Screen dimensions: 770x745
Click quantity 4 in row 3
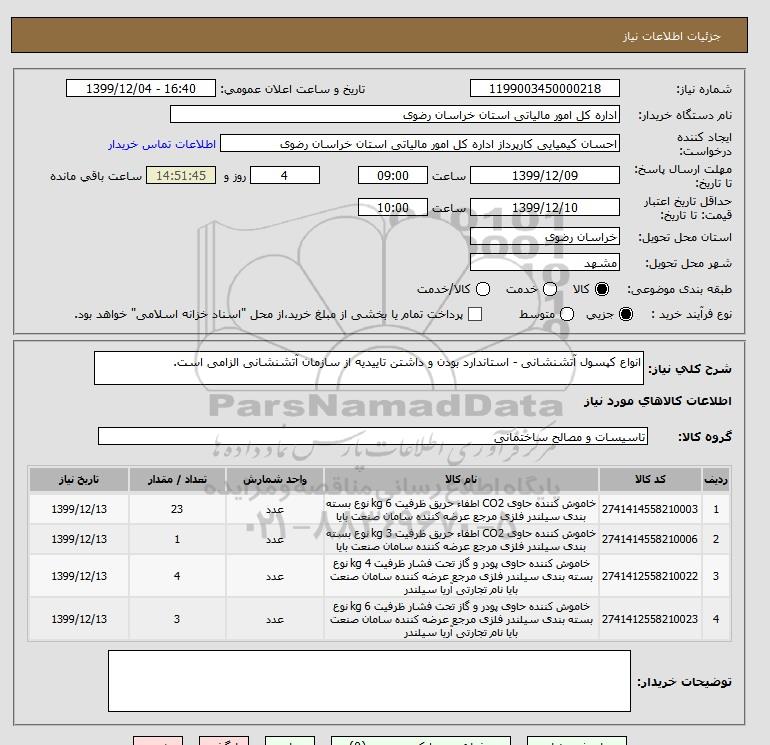point(177,576)
